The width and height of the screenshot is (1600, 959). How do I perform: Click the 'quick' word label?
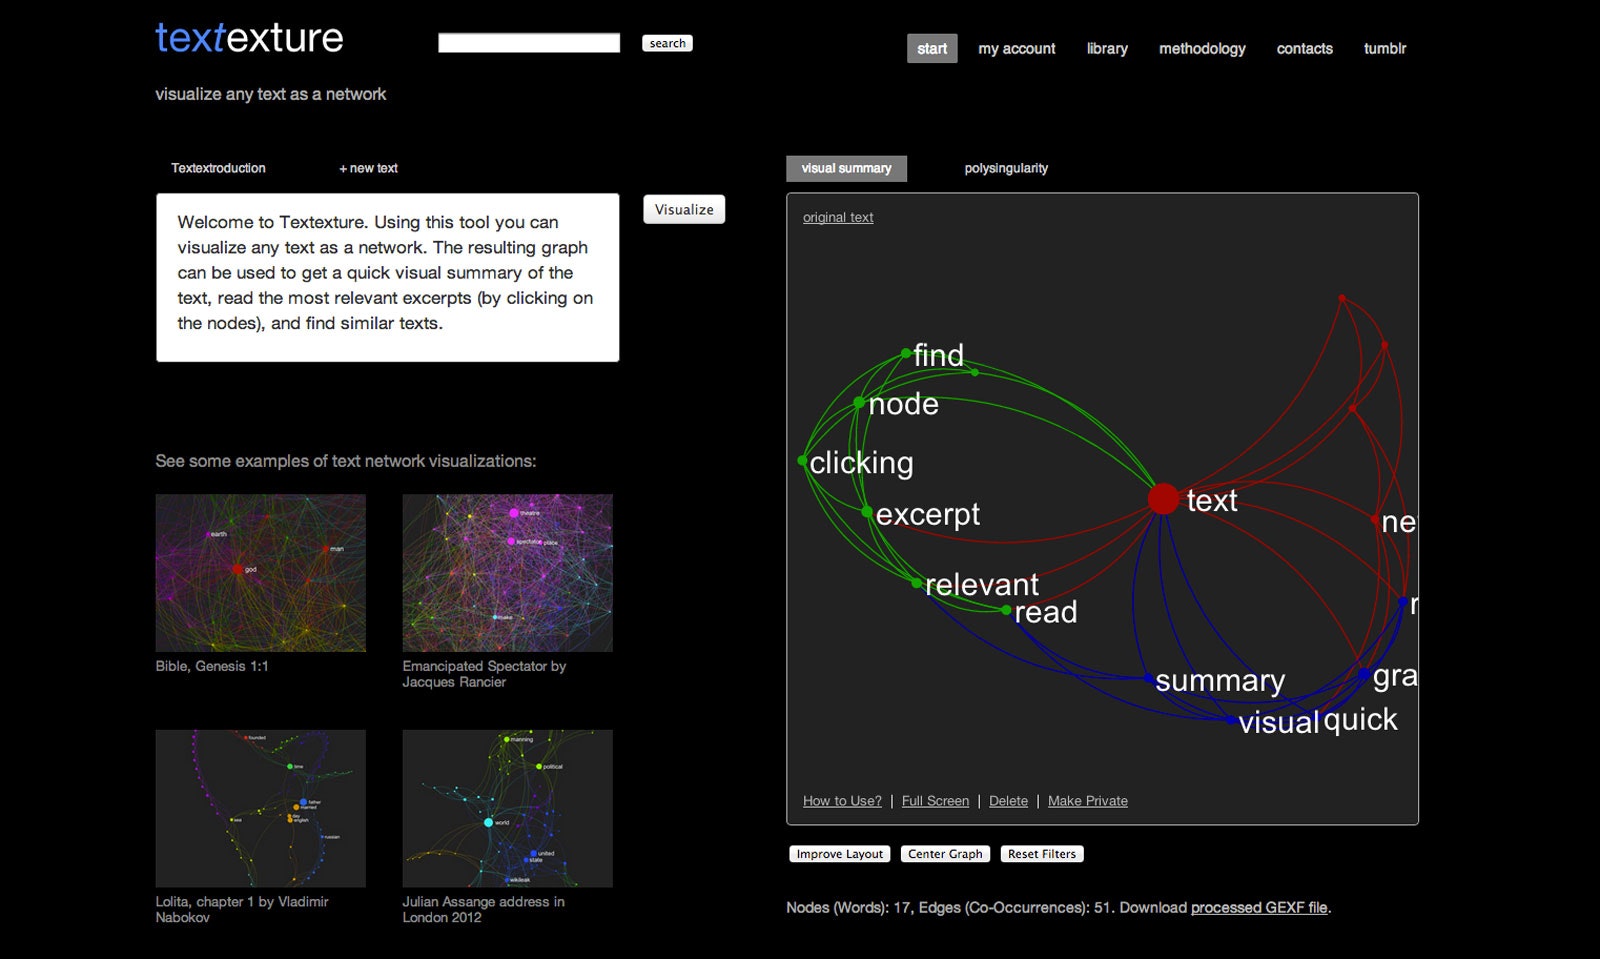[1361, 720]
